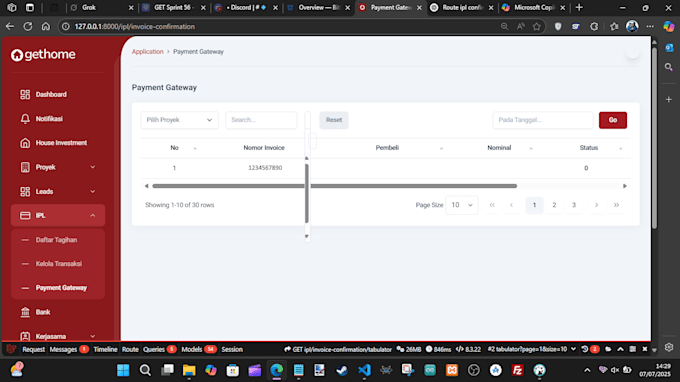This screenshot has width=680, height=382.
Task: Click the Reset button
Action: pos(334,120)
